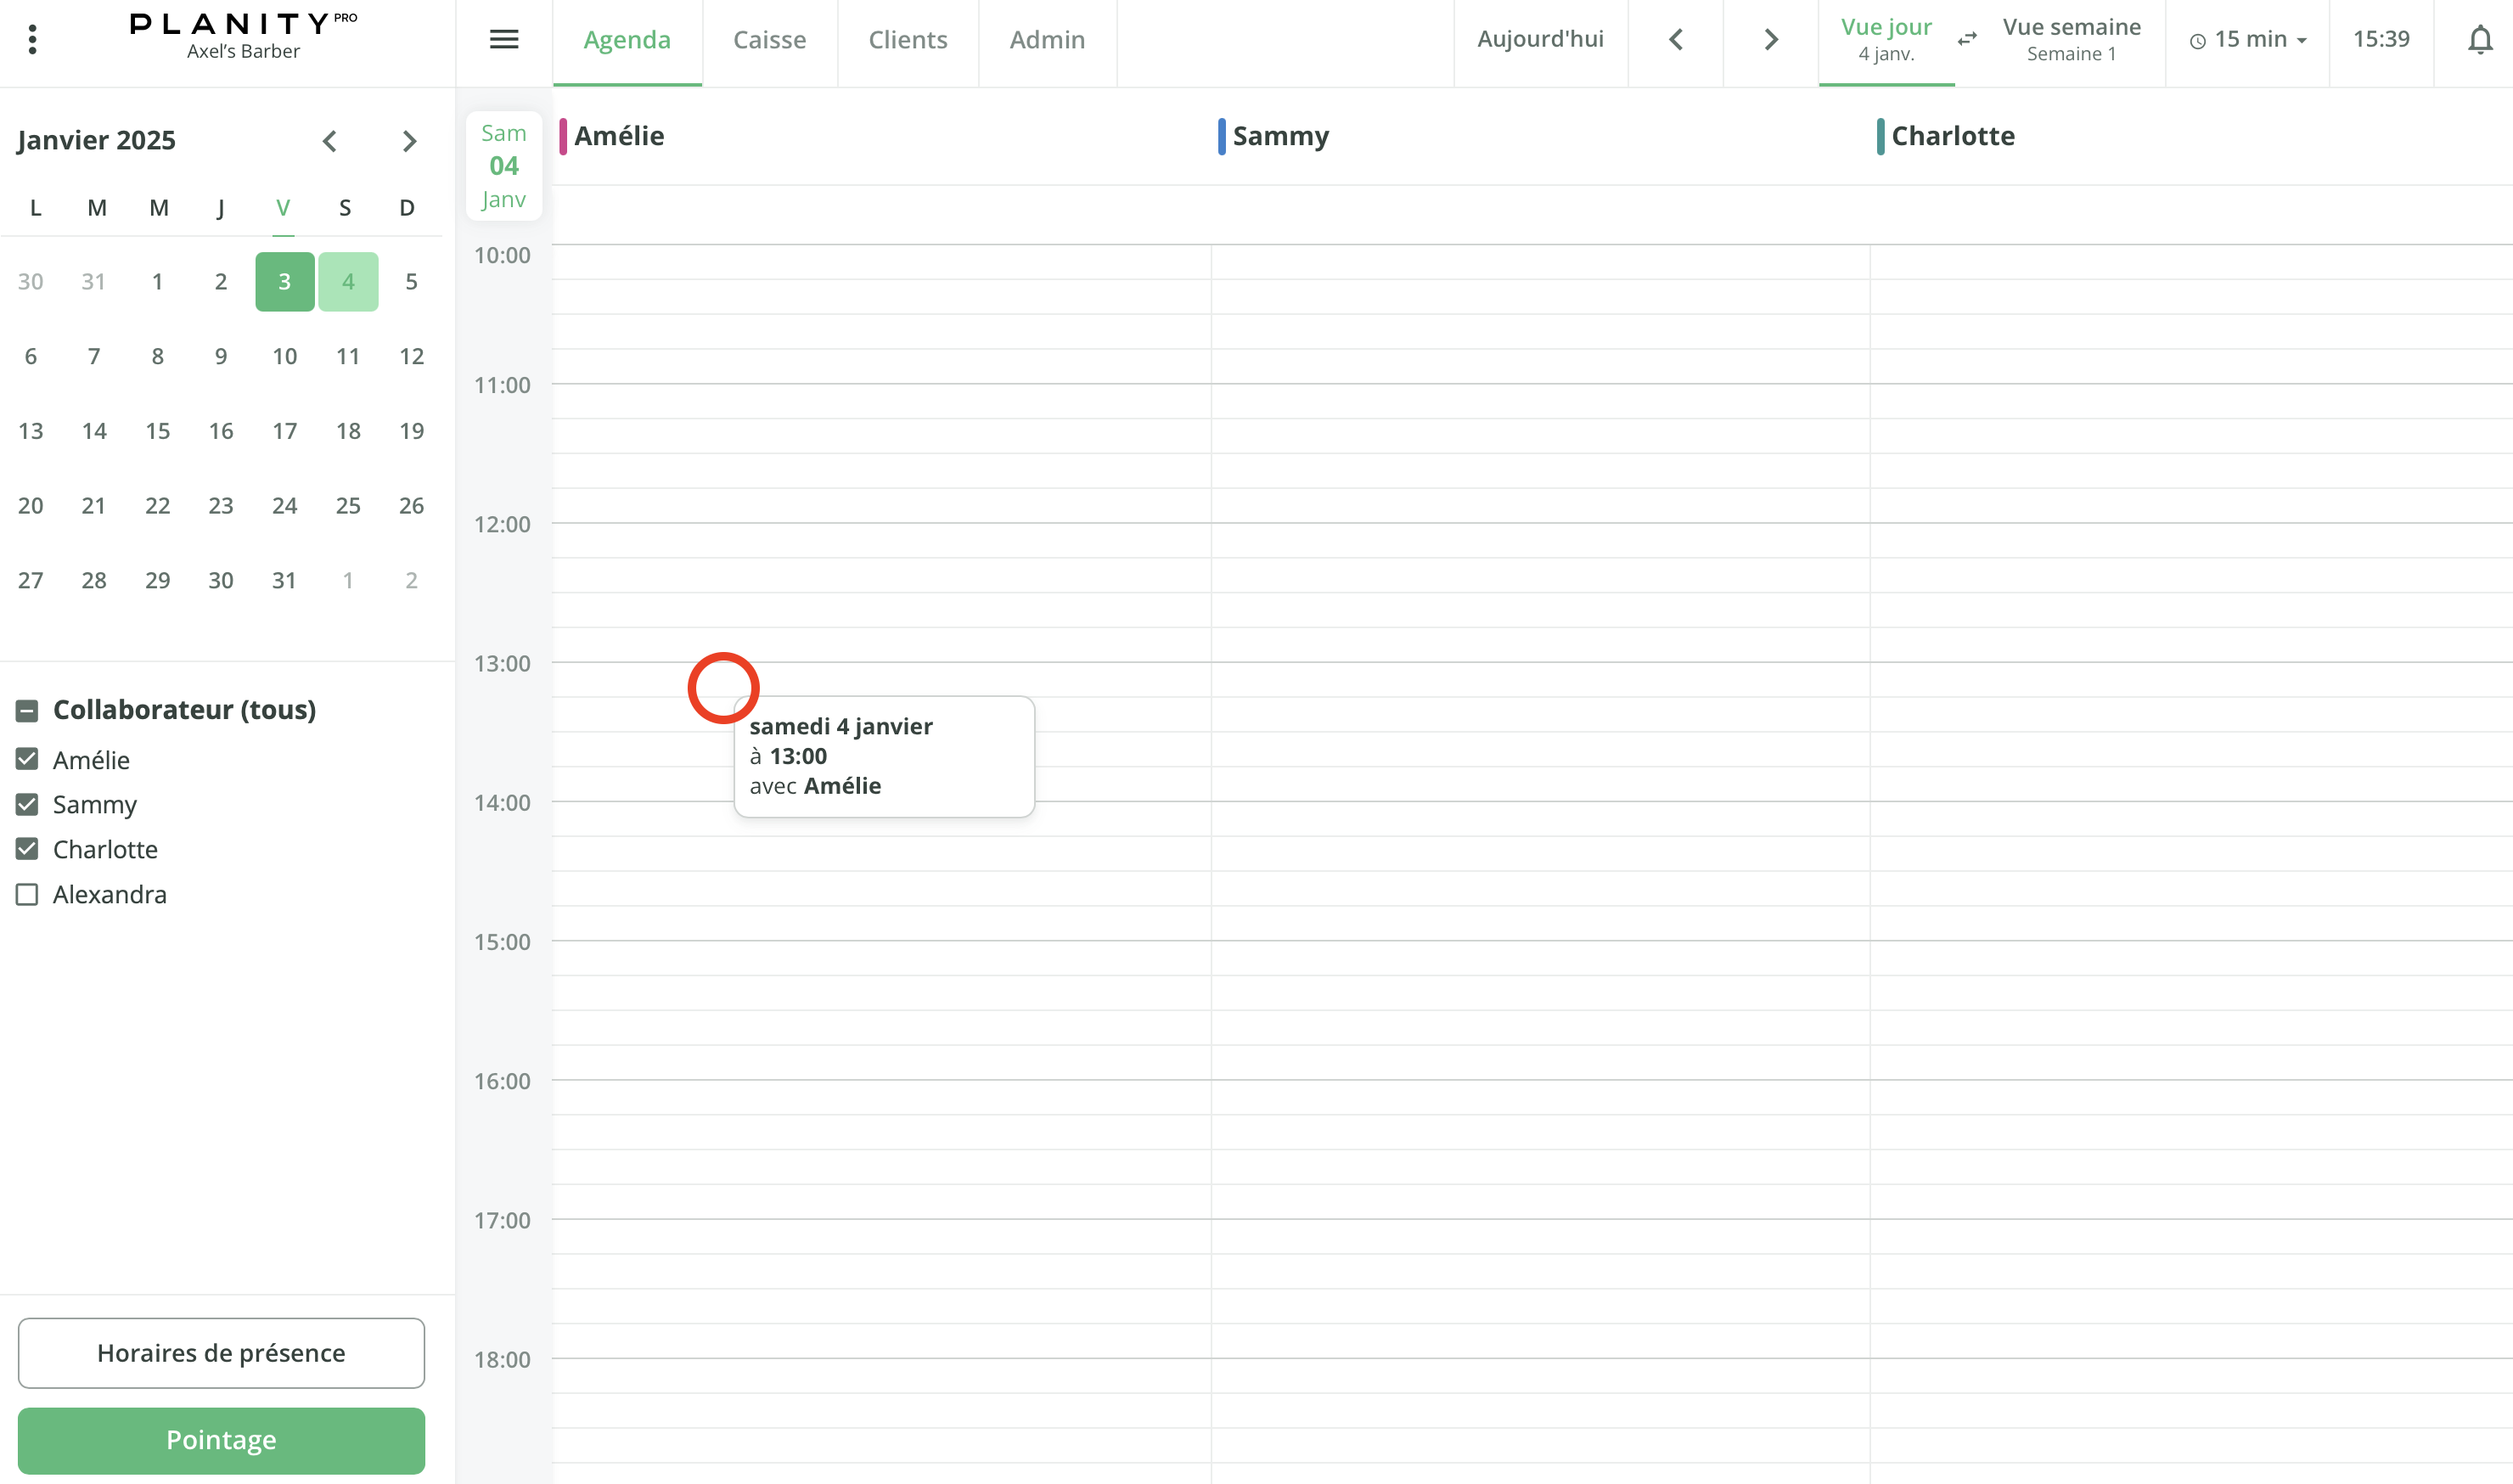Enable the Alexandra collaborator checkbox
This screenshot has width=2513, height=1484.
coord(25,894)
